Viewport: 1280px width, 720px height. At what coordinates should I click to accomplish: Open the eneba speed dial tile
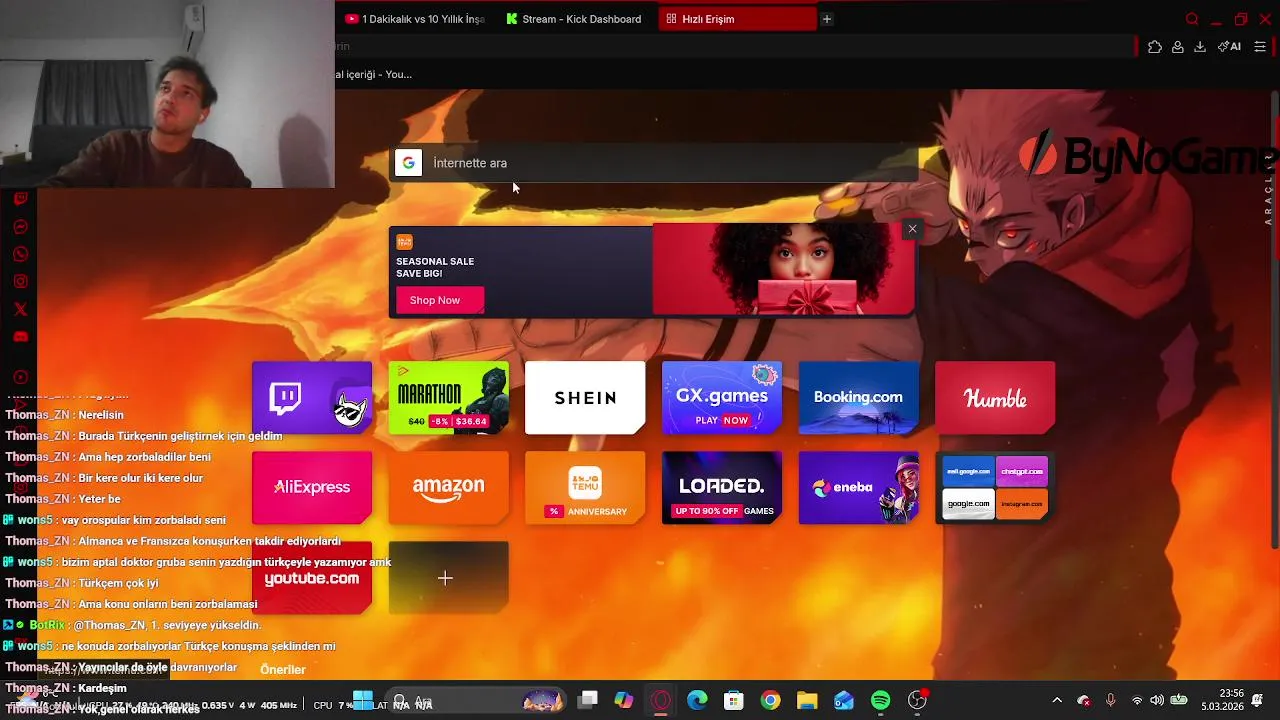[858, 488]
